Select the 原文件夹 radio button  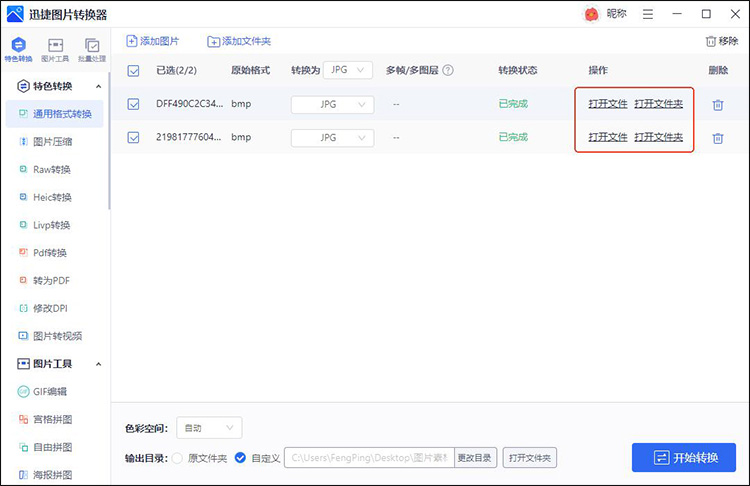(177, 458)
